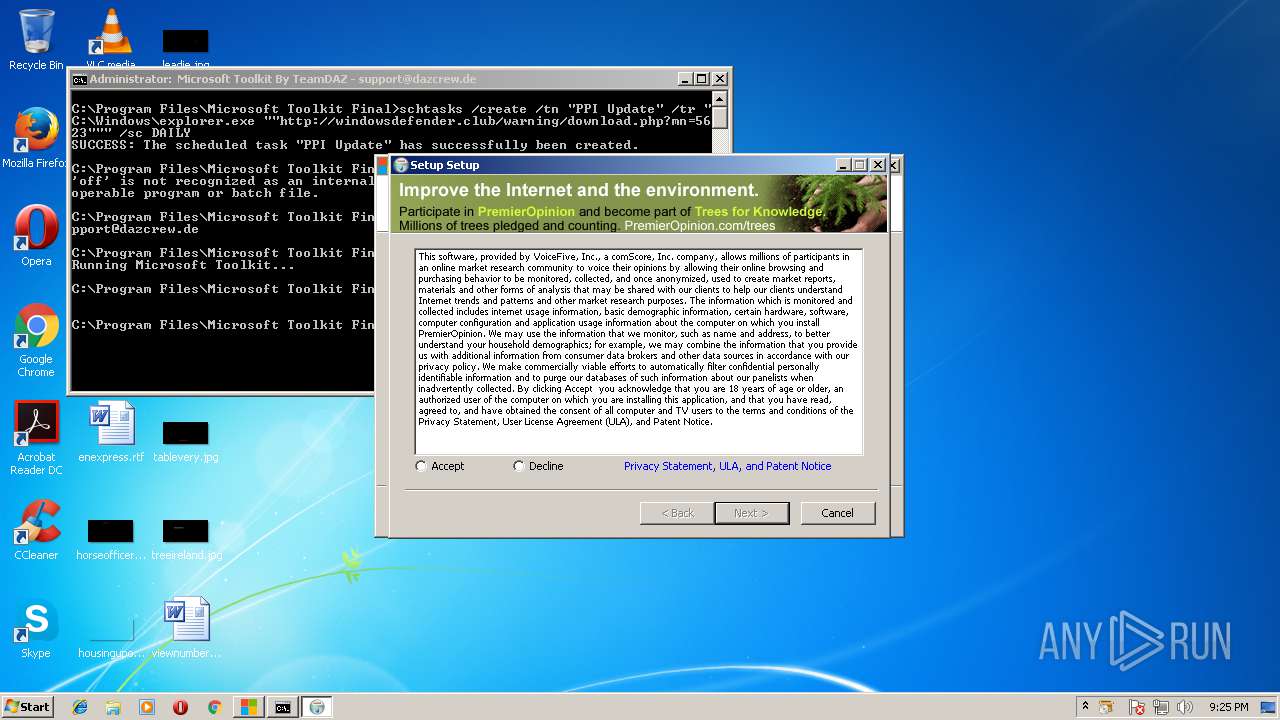Click the Show desktop button
Viewport: 1280px width, 720px height.
pos(1269,707)
